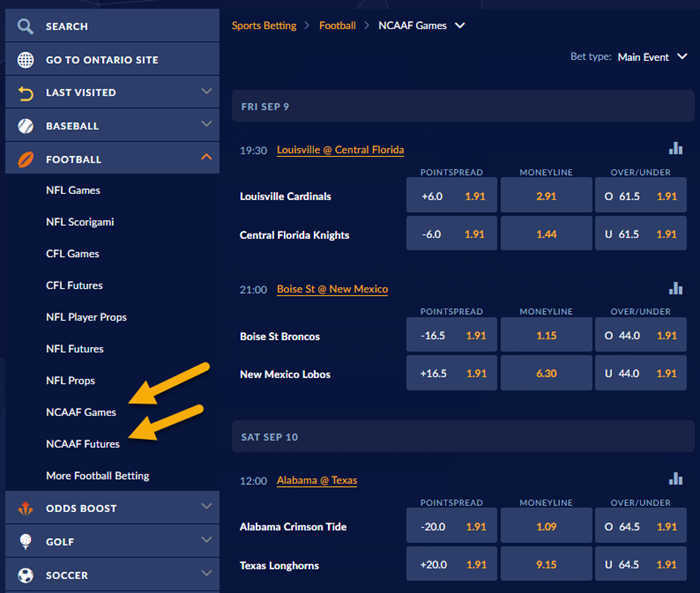700x593 pixels.
Task: Click the Odds Boost rocket icon
Action: click(x=25, y=508)
